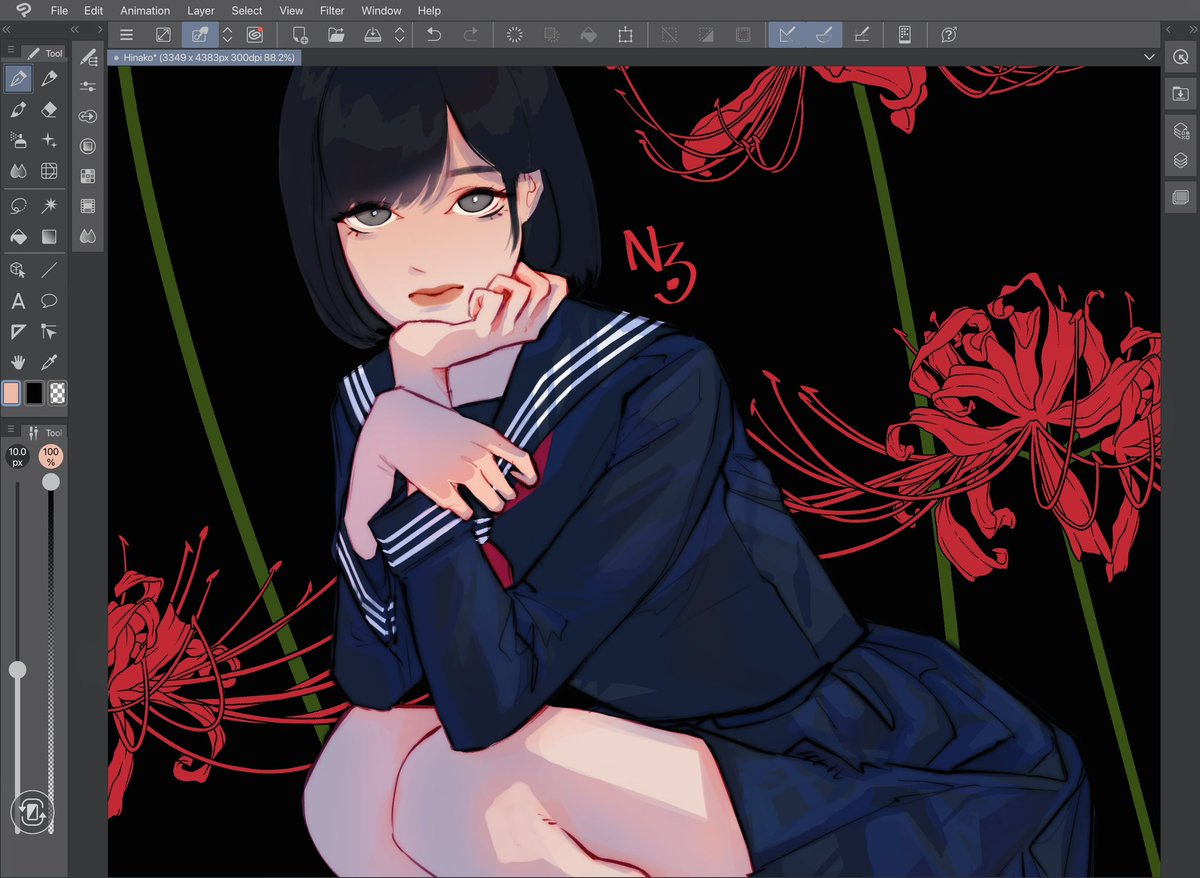The image size is (1200, 878).
Task: Toggle Snap to Special Ruler
Action: [823, 34]
